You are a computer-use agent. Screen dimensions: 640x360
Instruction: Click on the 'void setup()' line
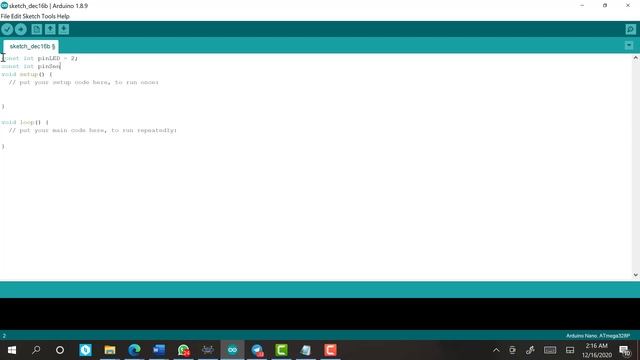(27, 74)
